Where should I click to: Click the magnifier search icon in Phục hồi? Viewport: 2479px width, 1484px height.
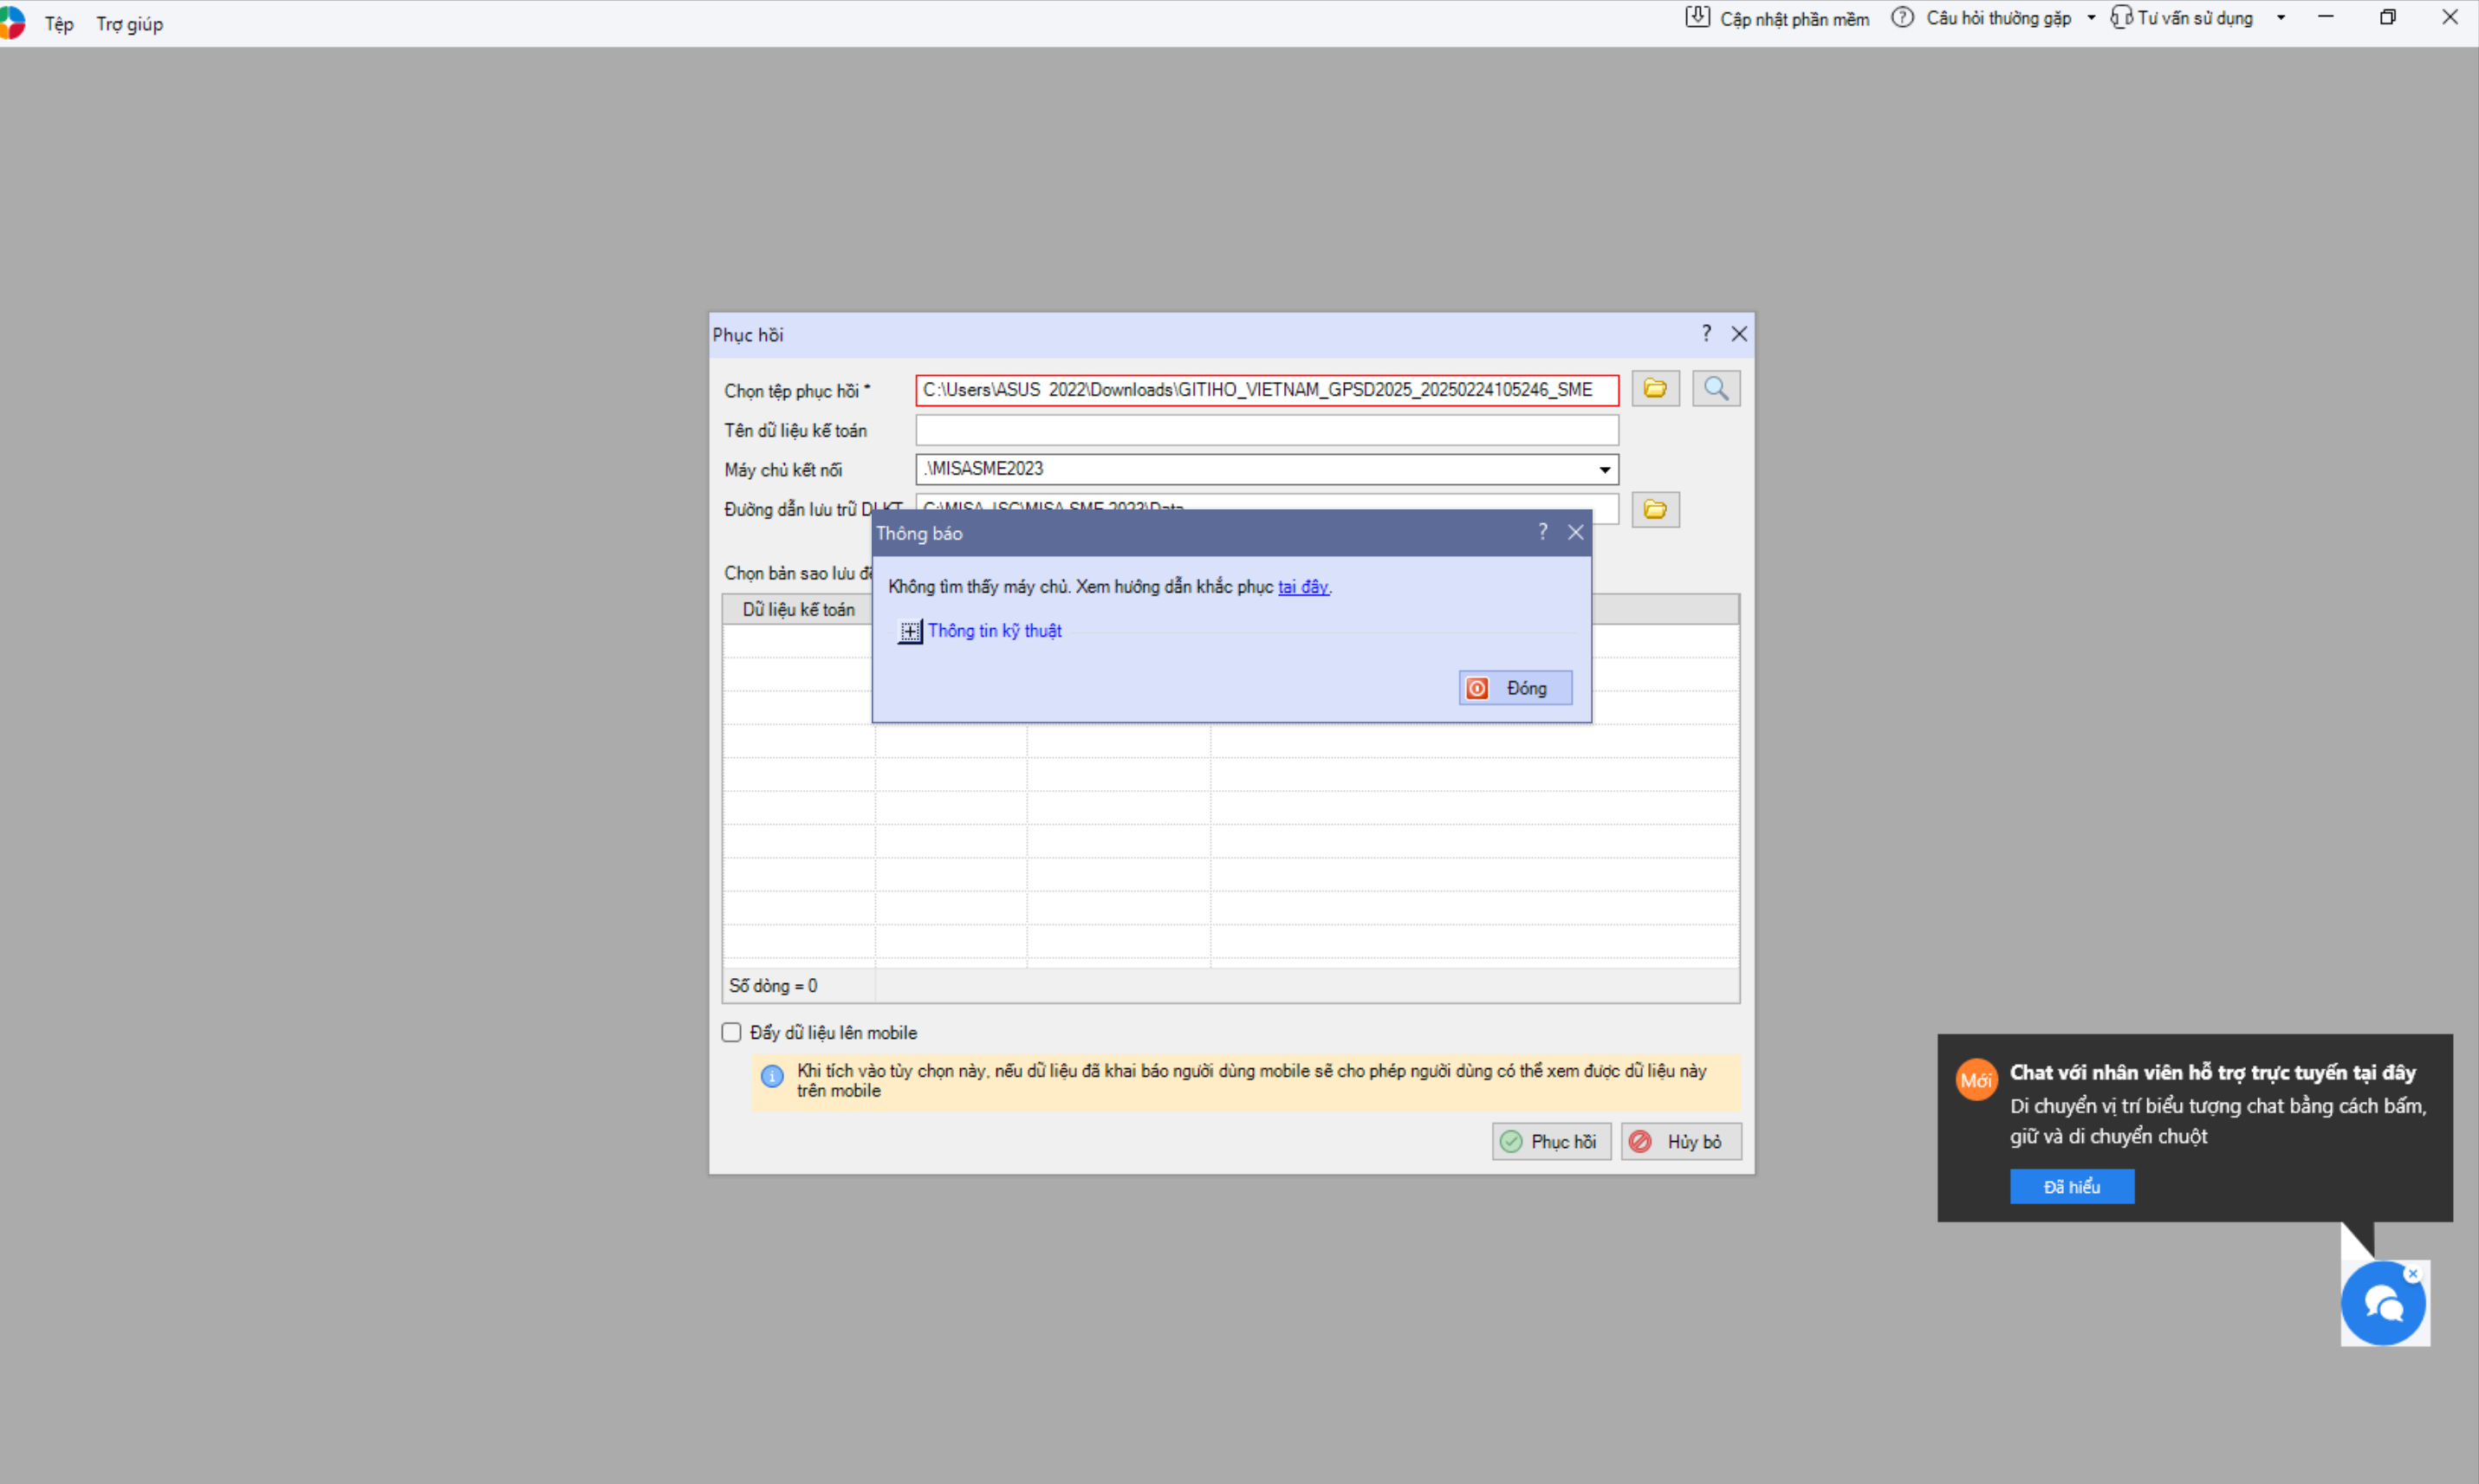pyautogui.click(x=1716, y=388)
